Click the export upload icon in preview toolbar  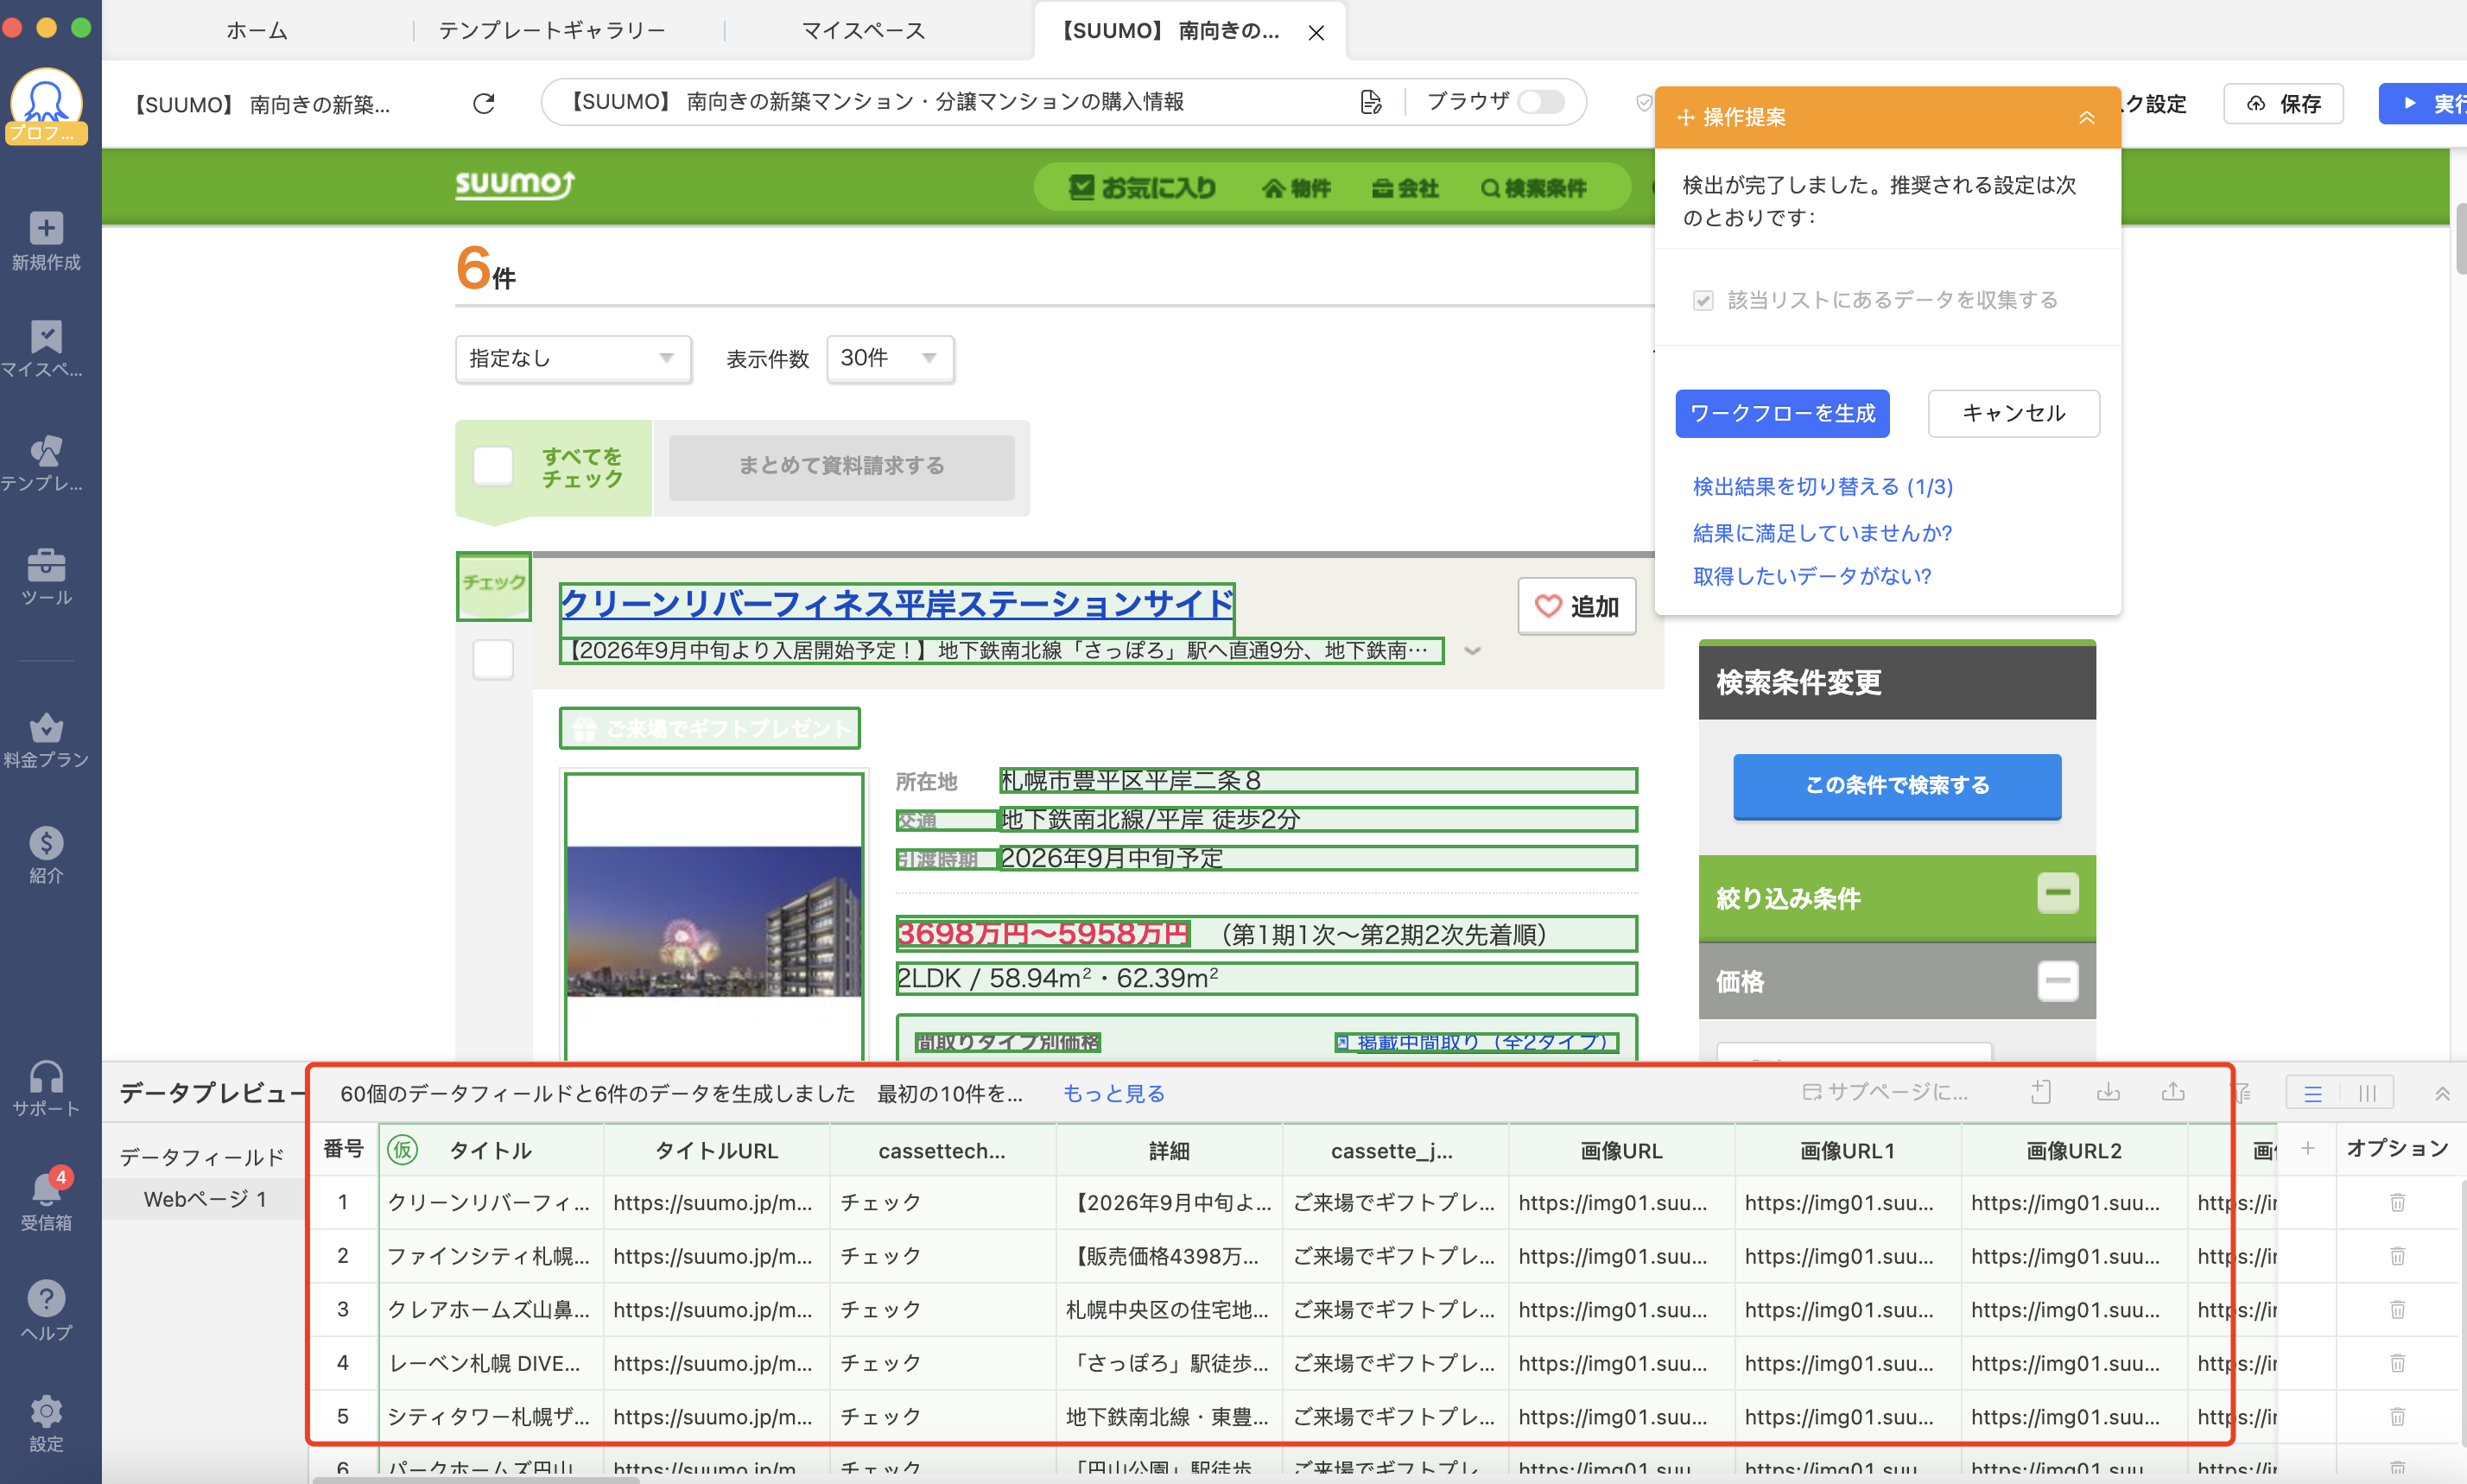[2173, 1092]
